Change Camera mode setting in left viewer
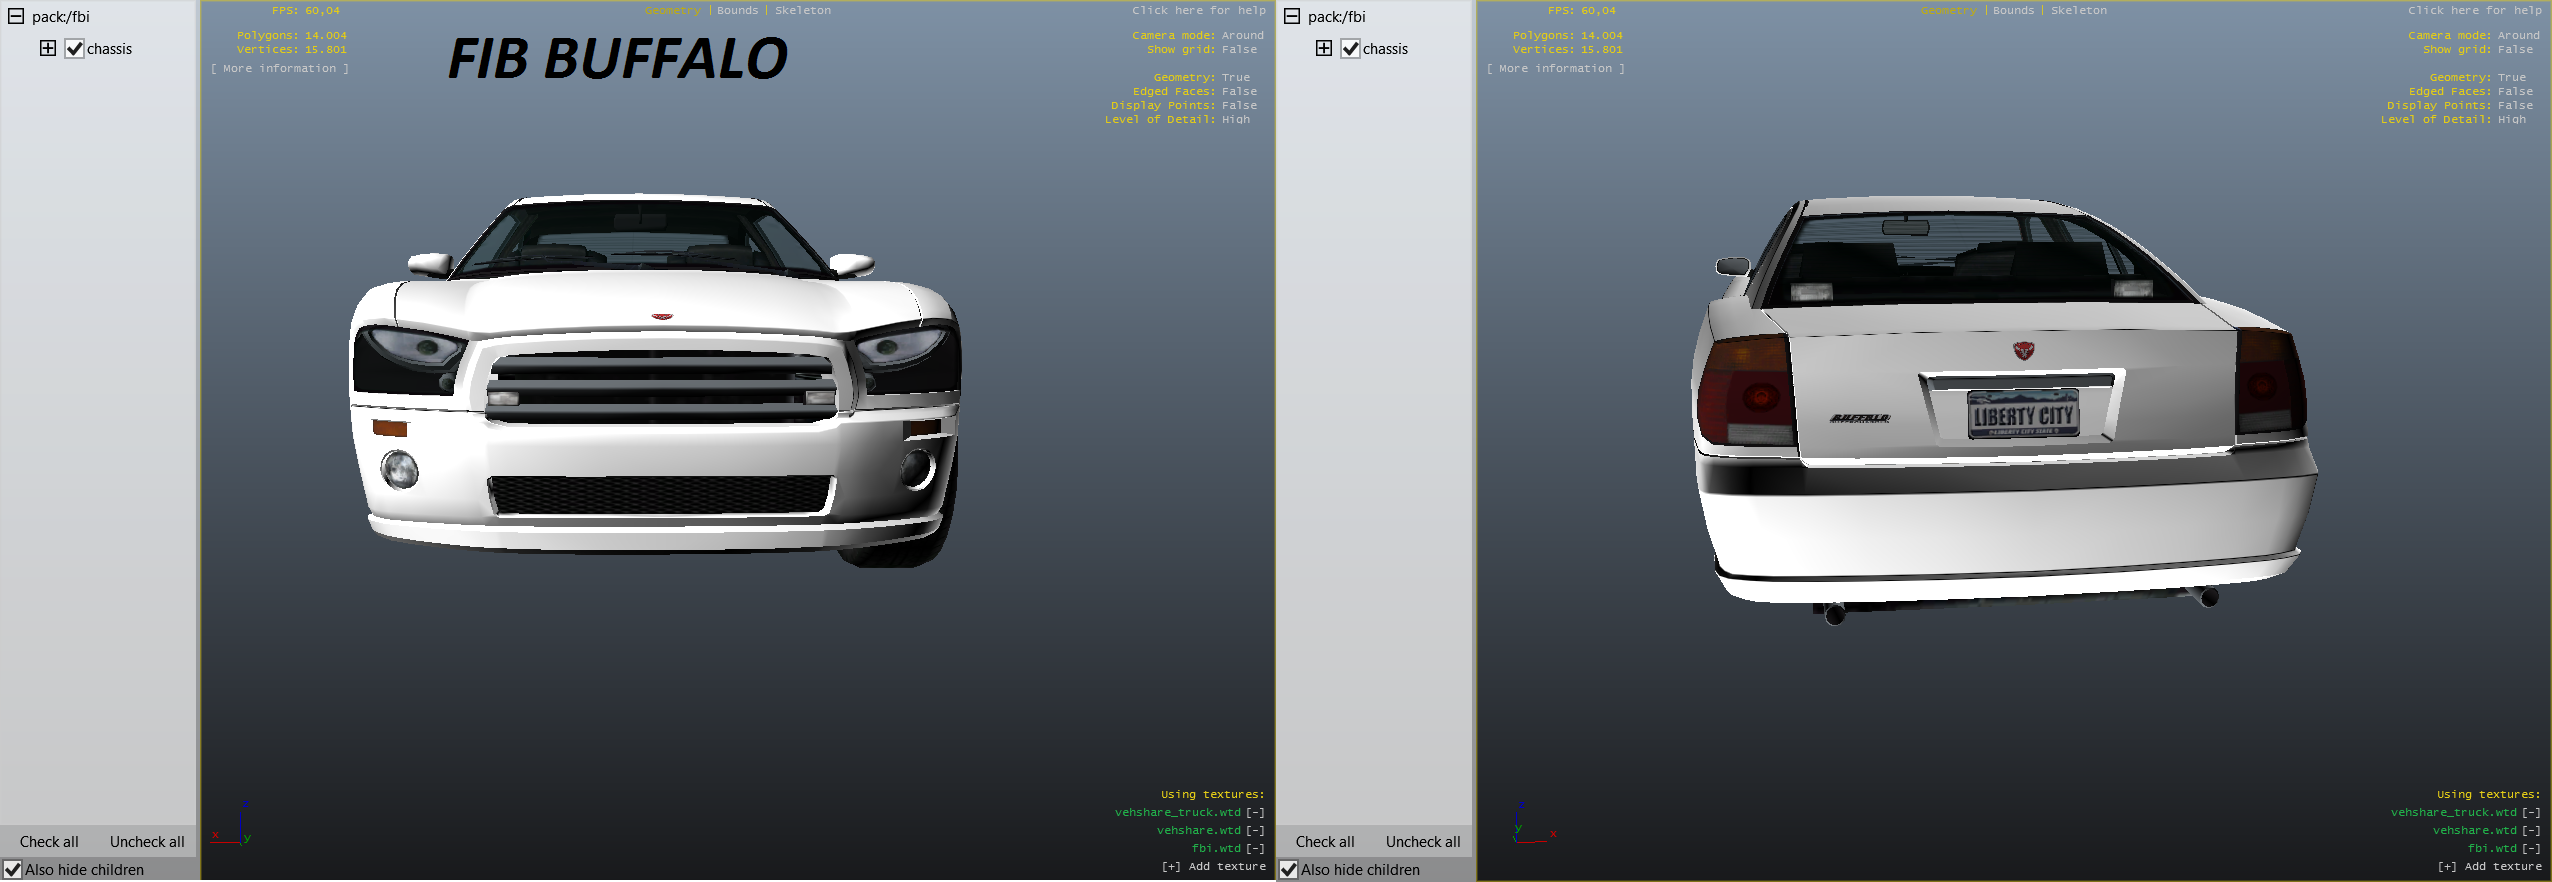 1198,35
